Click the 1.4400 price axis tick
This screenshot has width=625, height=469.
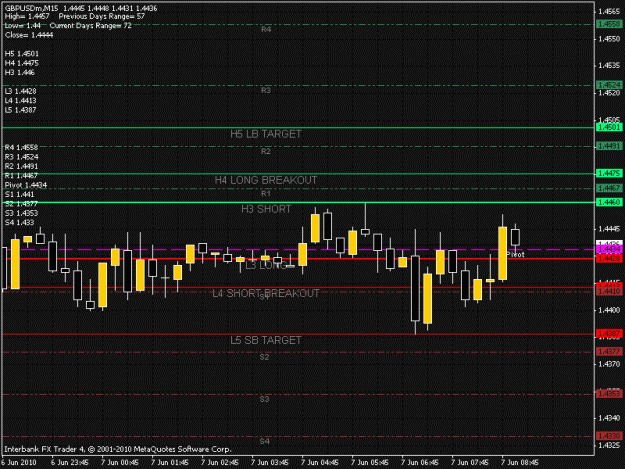point(610,310)
